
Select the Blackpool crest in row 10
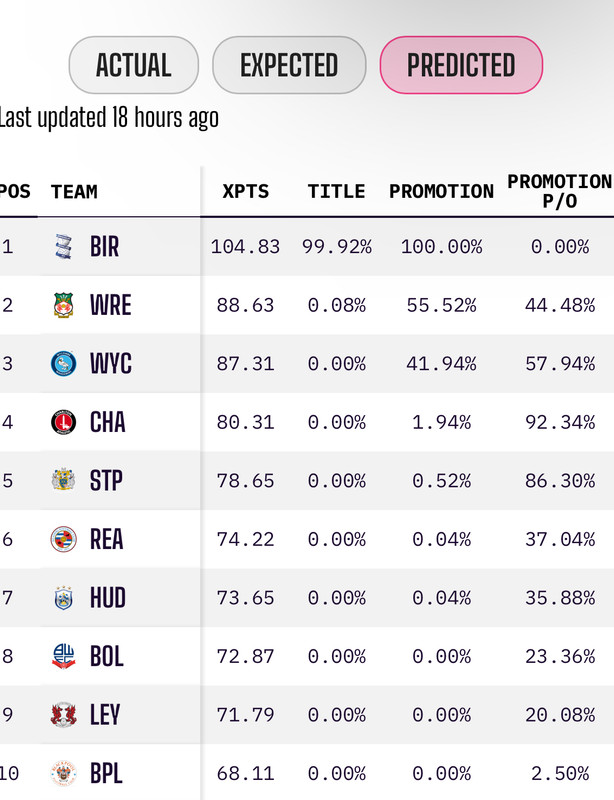click(64, 773)
